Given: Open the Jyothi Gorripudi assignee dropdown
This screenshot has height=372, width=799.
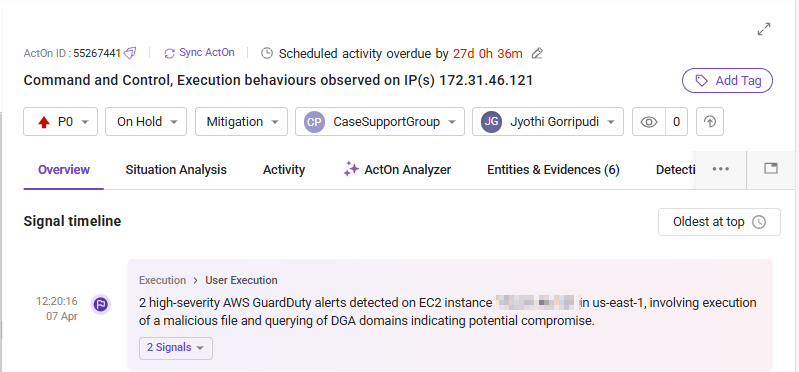Looking at the screenshot, I should pos(548,122).
